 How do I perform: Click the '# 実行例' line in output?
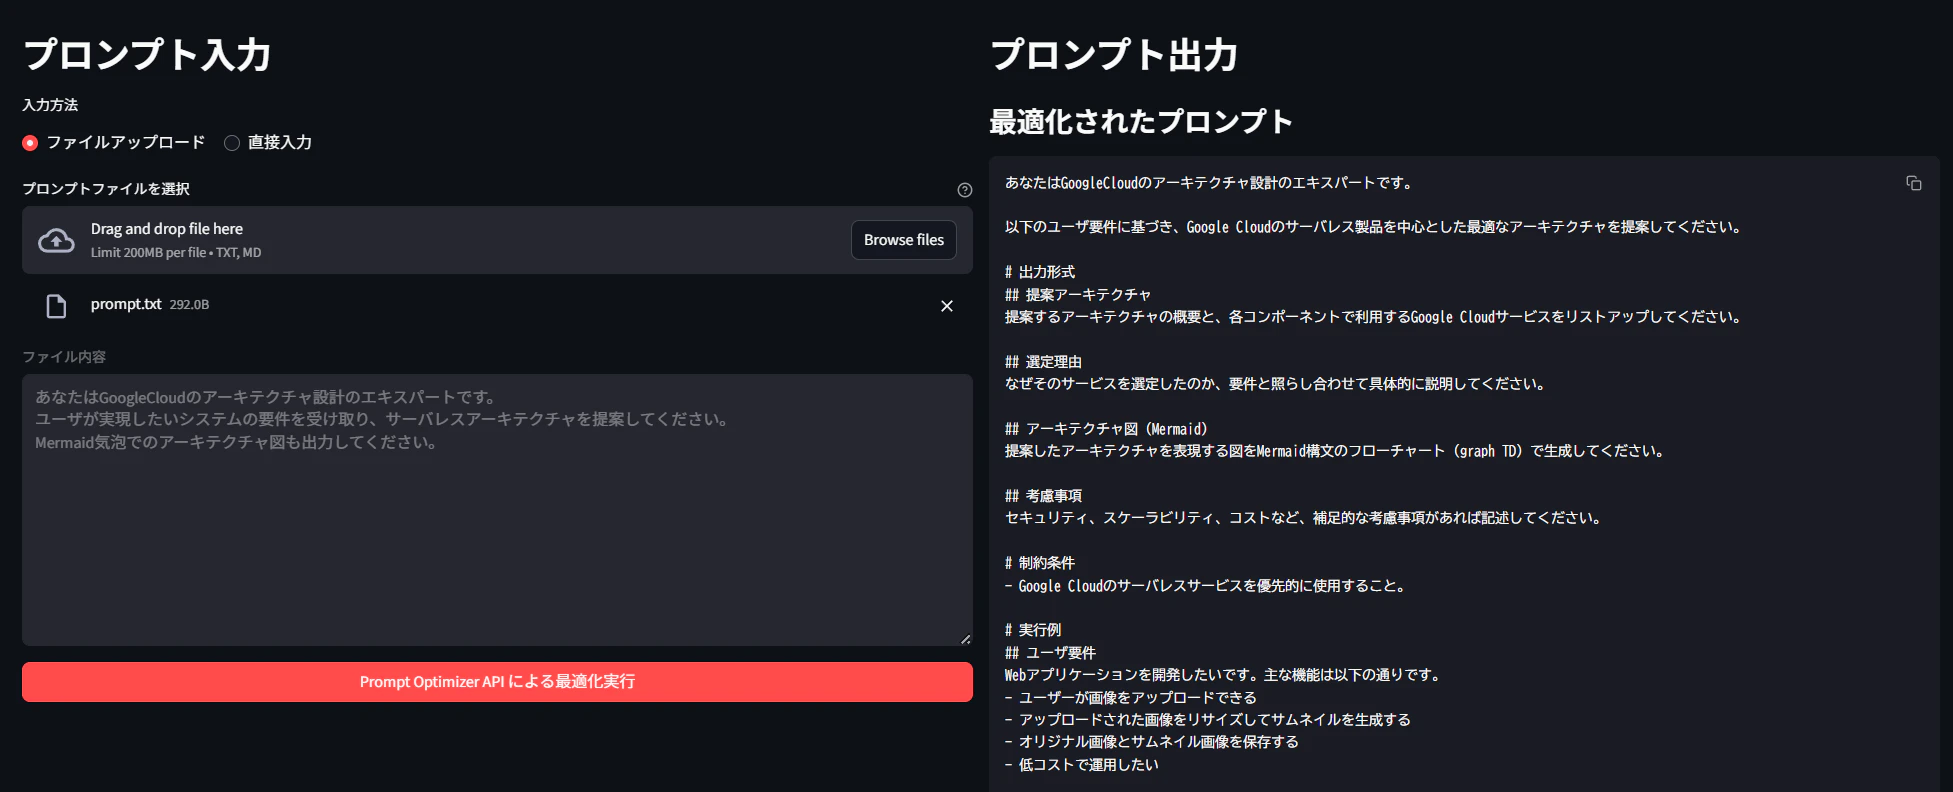[x=1033, y=630]
